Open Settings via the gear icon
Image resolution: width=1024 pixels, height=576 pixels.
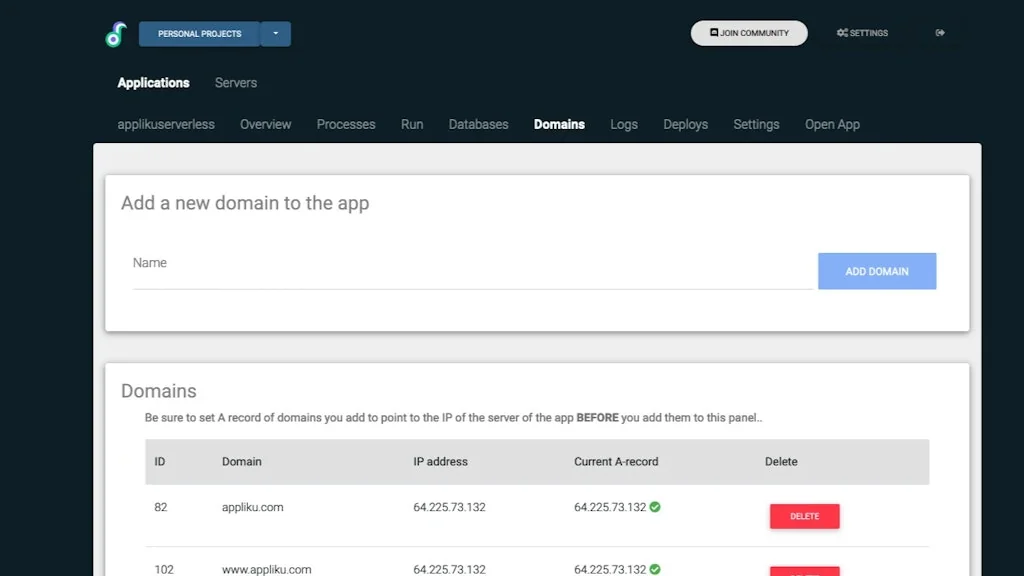[x=861, y=32]
